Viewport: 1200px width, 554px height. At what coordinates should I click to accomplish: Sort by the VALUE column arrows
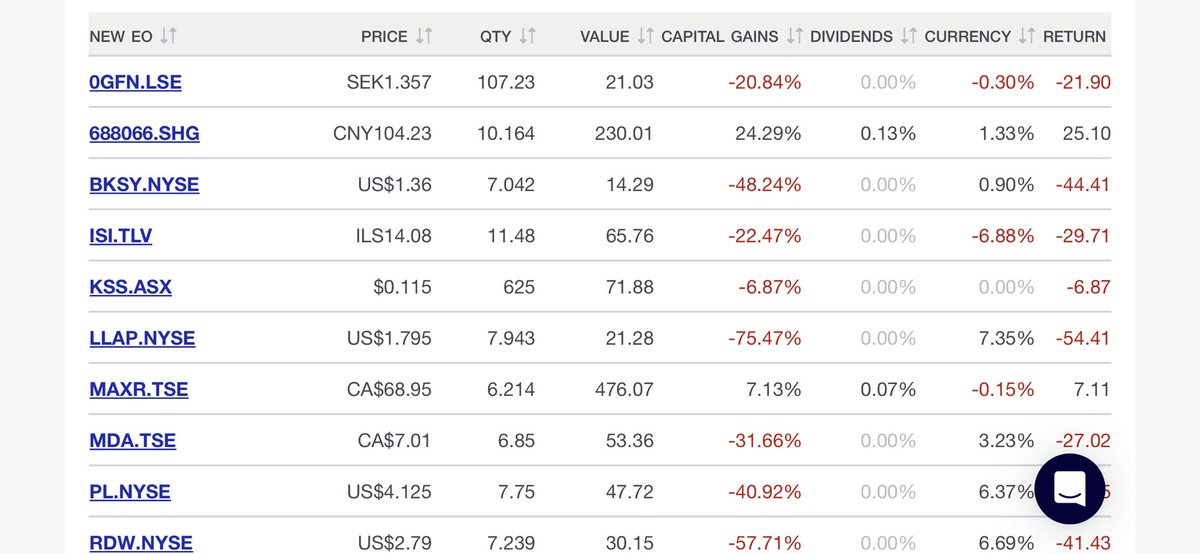pyautogui.click(x=645, y=36)
